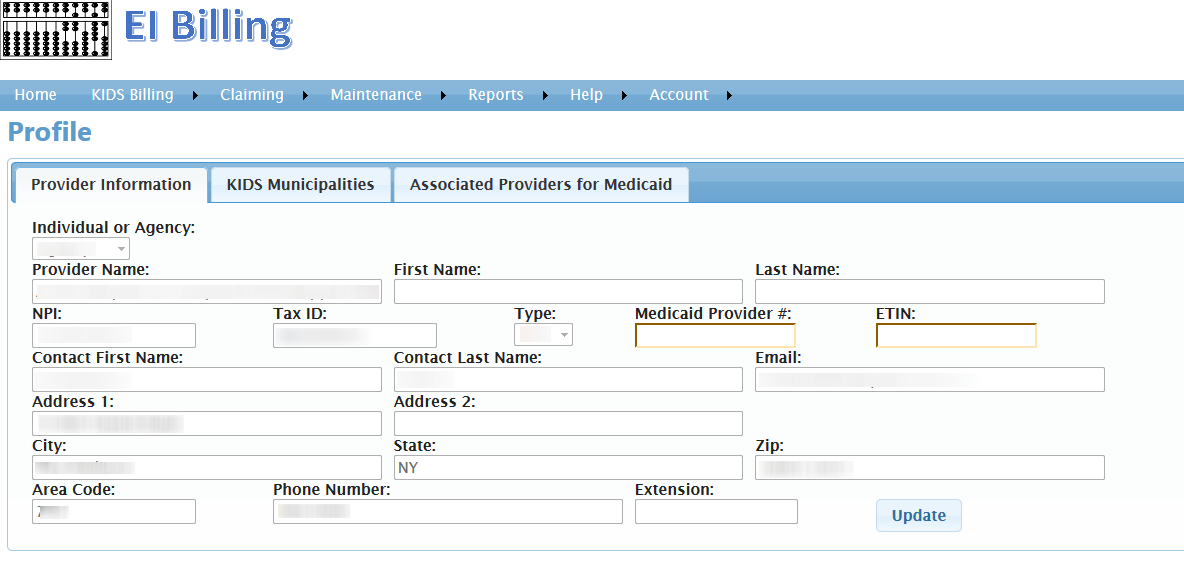The width and height of the screenshot is (1184, 583).
Task: Click the State field showing NY
Action: (568, 468)
